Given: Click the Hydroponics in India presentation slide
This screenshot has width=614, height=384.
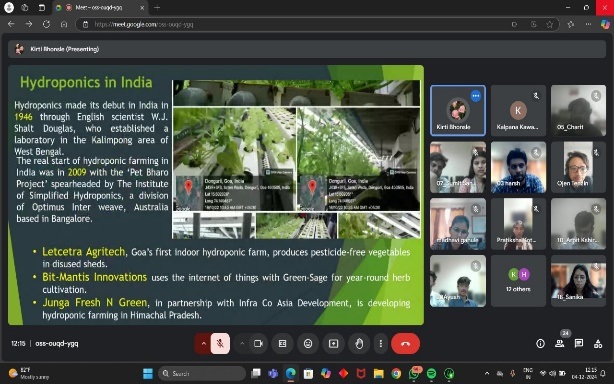Looking at the screenshot, I should pos(216,195).
